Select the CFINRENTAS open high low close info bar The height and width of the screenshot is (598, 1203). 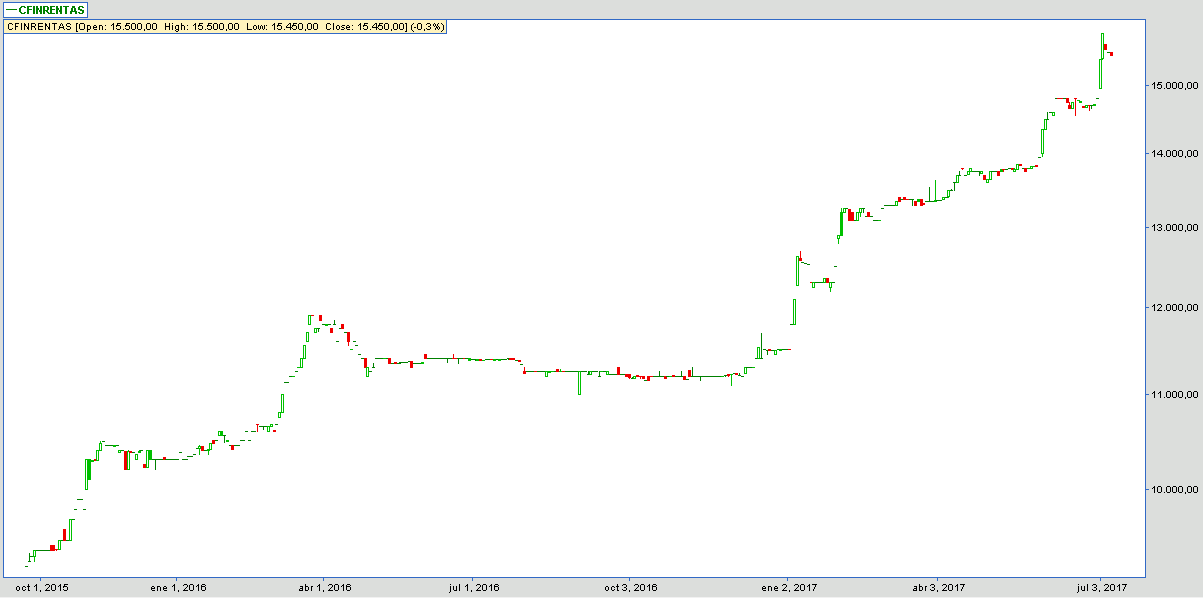(225, 27)
